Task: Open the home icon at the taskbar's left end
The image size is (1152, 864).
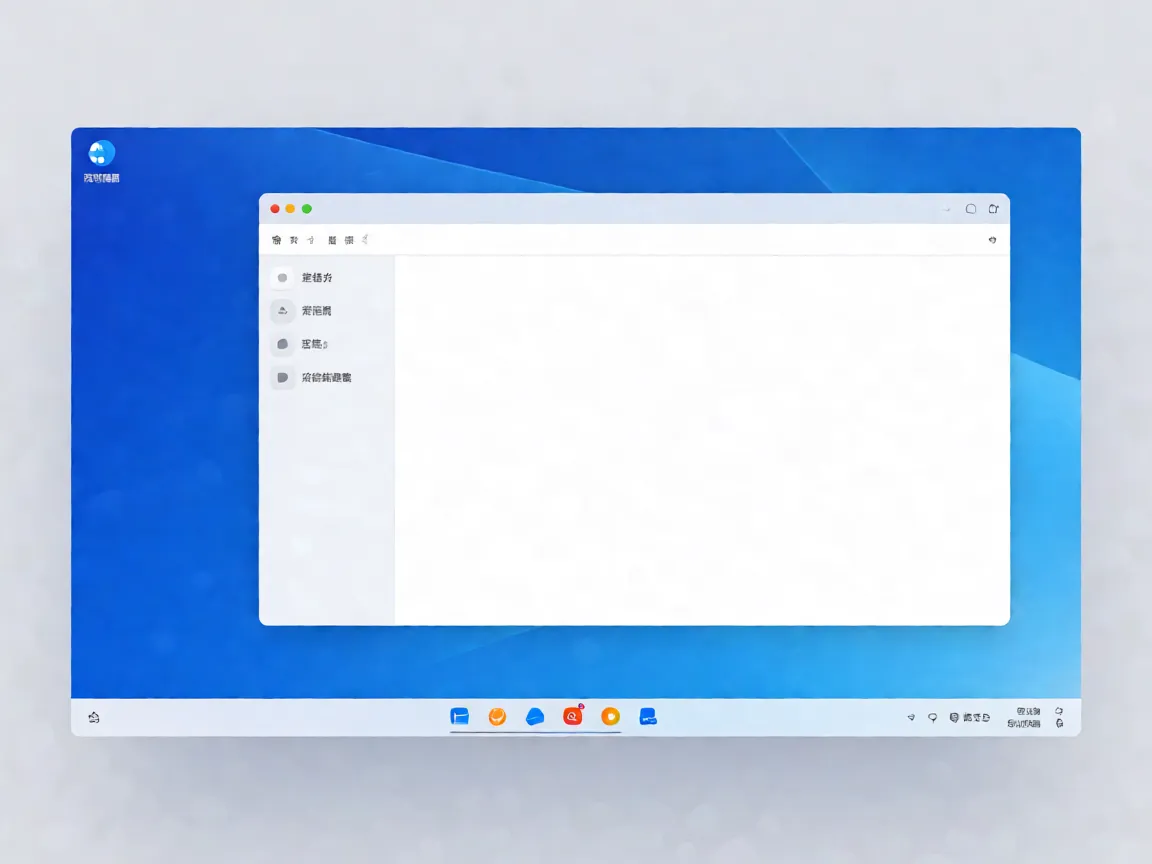Action: point(94,717)
